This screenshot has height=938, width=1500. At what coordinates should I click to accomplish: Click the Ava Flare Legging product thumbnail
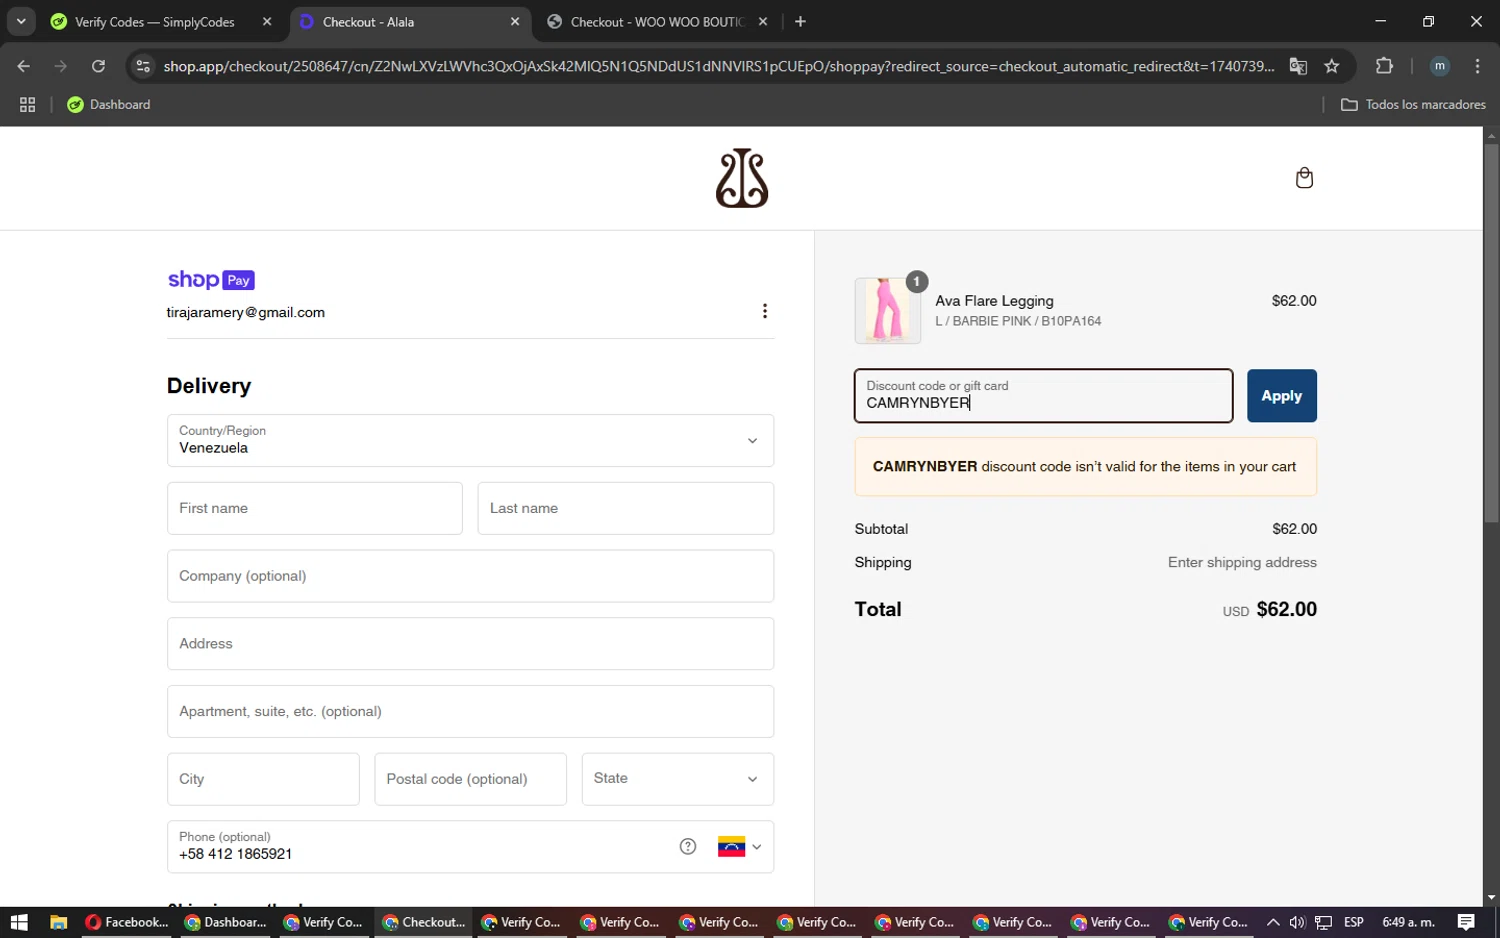coord(888,311)
